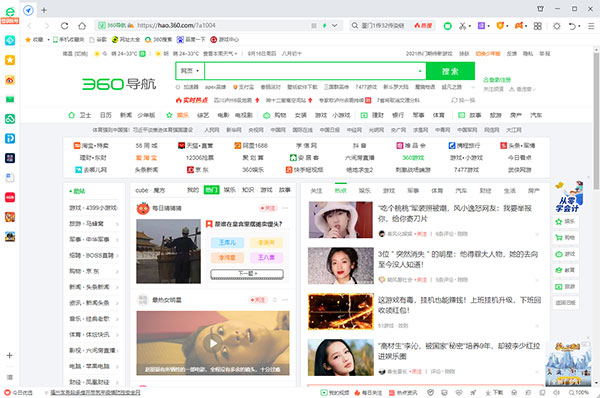The width and height of the screenshot is (600, 398).
Task: Click the green circle extension icon in toolbar
Action: tap(447, 26)
